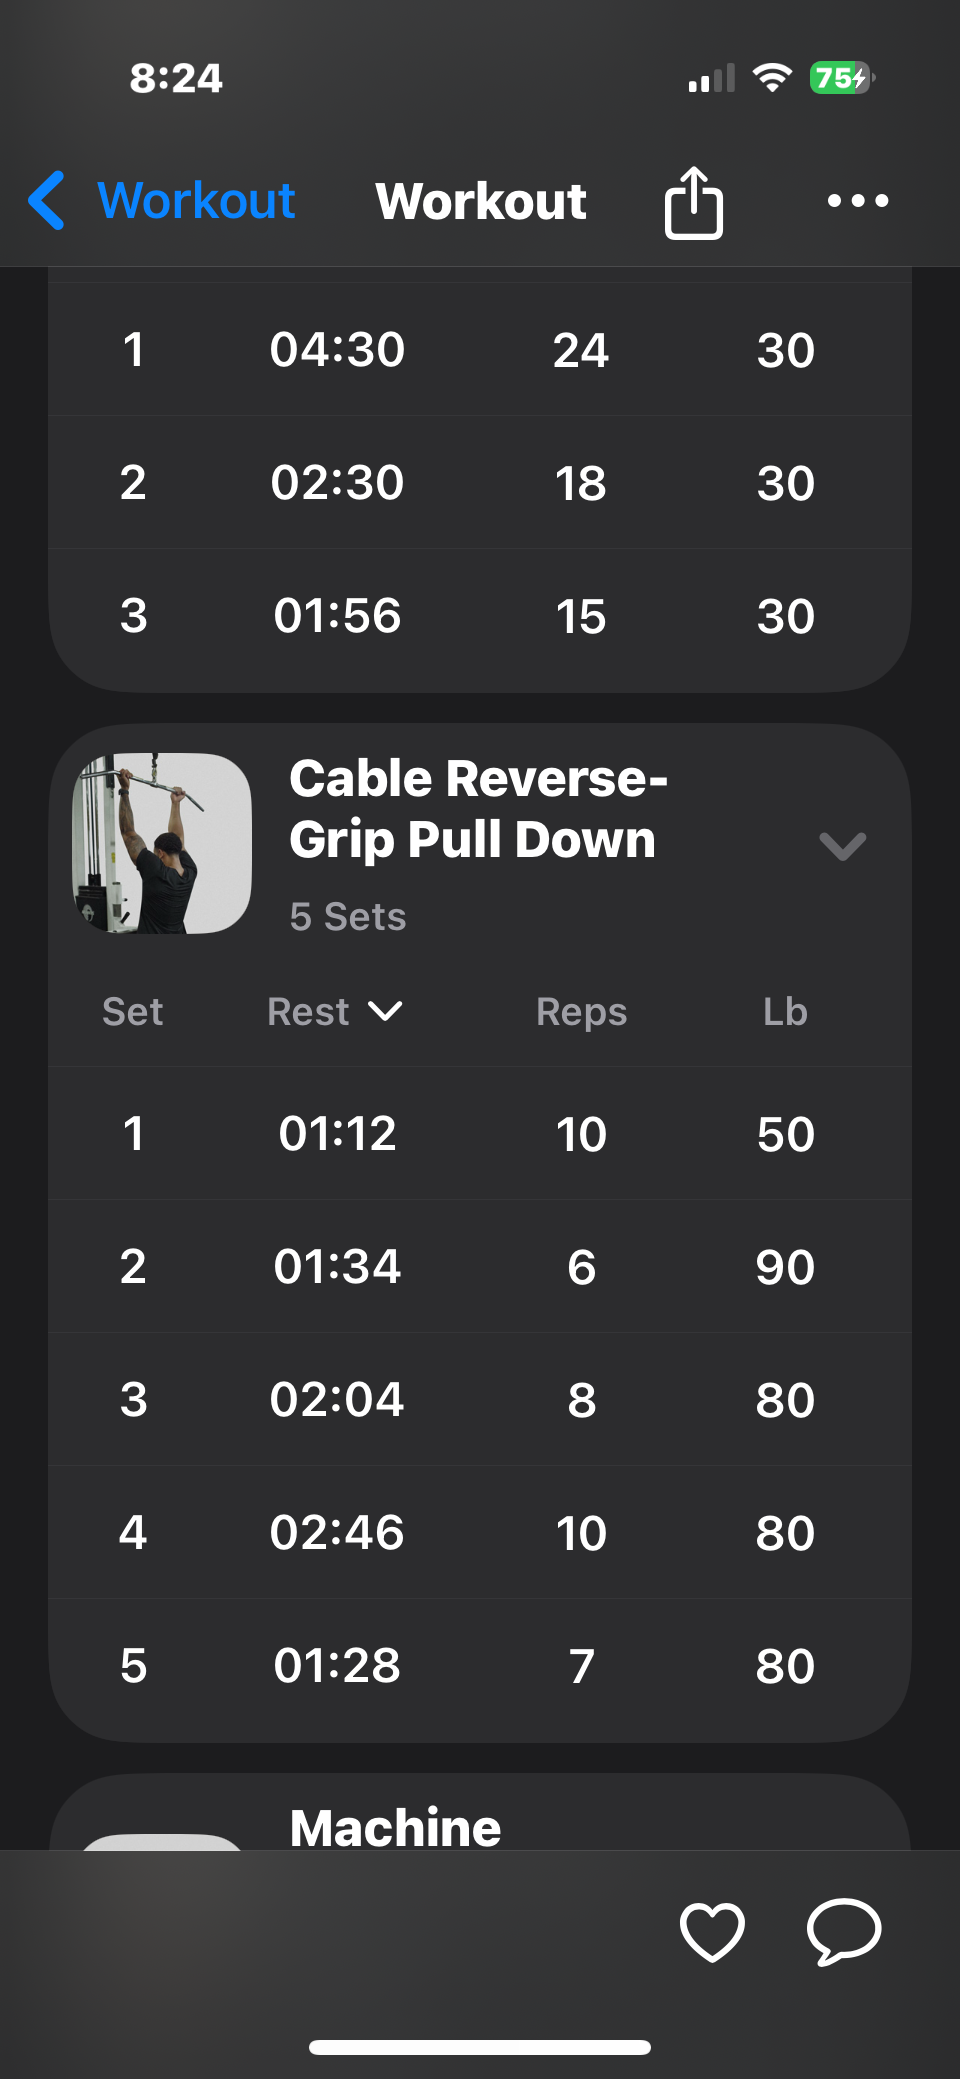Tap the 02:46 rest time in set 4

(x=337, y=1532)
